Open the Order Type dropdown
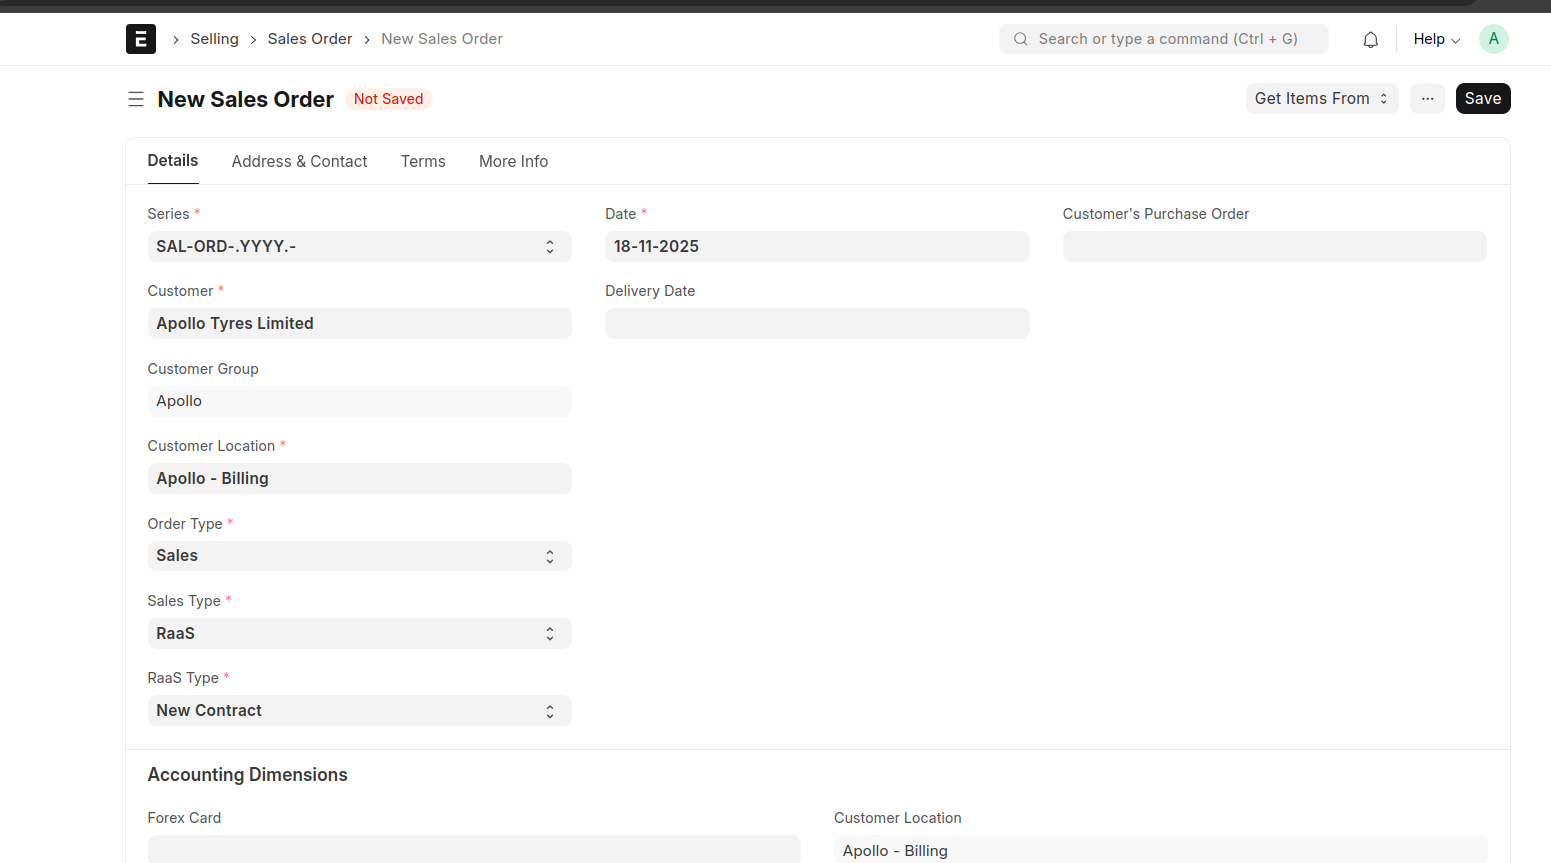1551x863 pixels. pos(359,556)
